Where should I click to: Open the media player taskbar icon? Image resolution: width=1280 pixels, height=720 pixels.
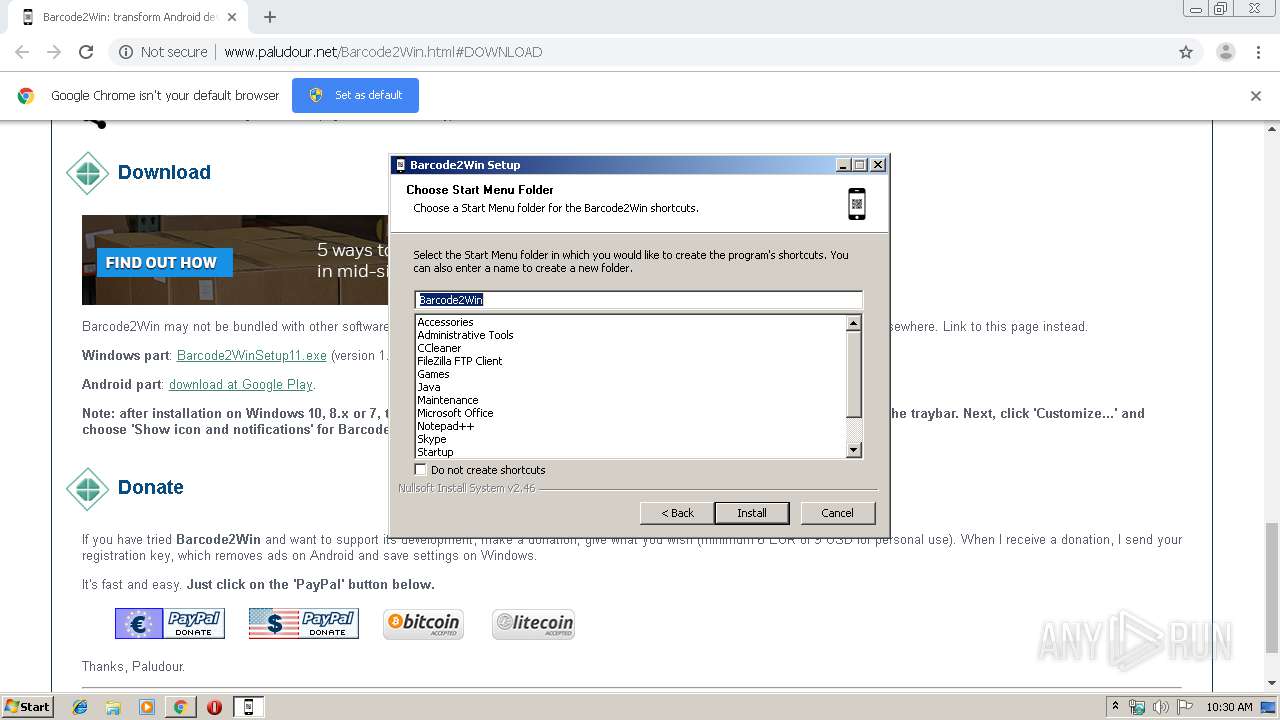pos(147,707)
